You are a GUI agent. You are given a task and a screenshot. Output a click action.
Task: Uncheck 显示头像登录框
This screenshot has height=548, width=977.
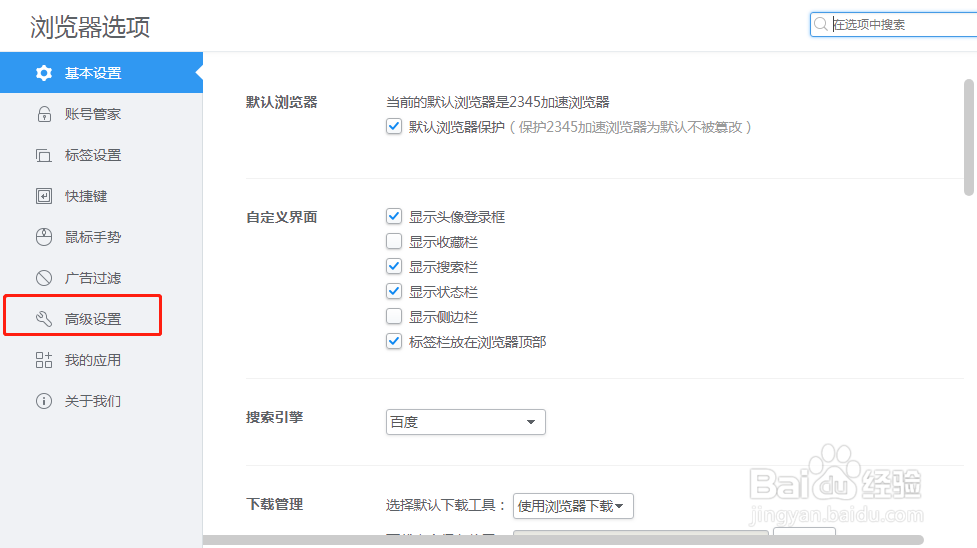(394, 216)
